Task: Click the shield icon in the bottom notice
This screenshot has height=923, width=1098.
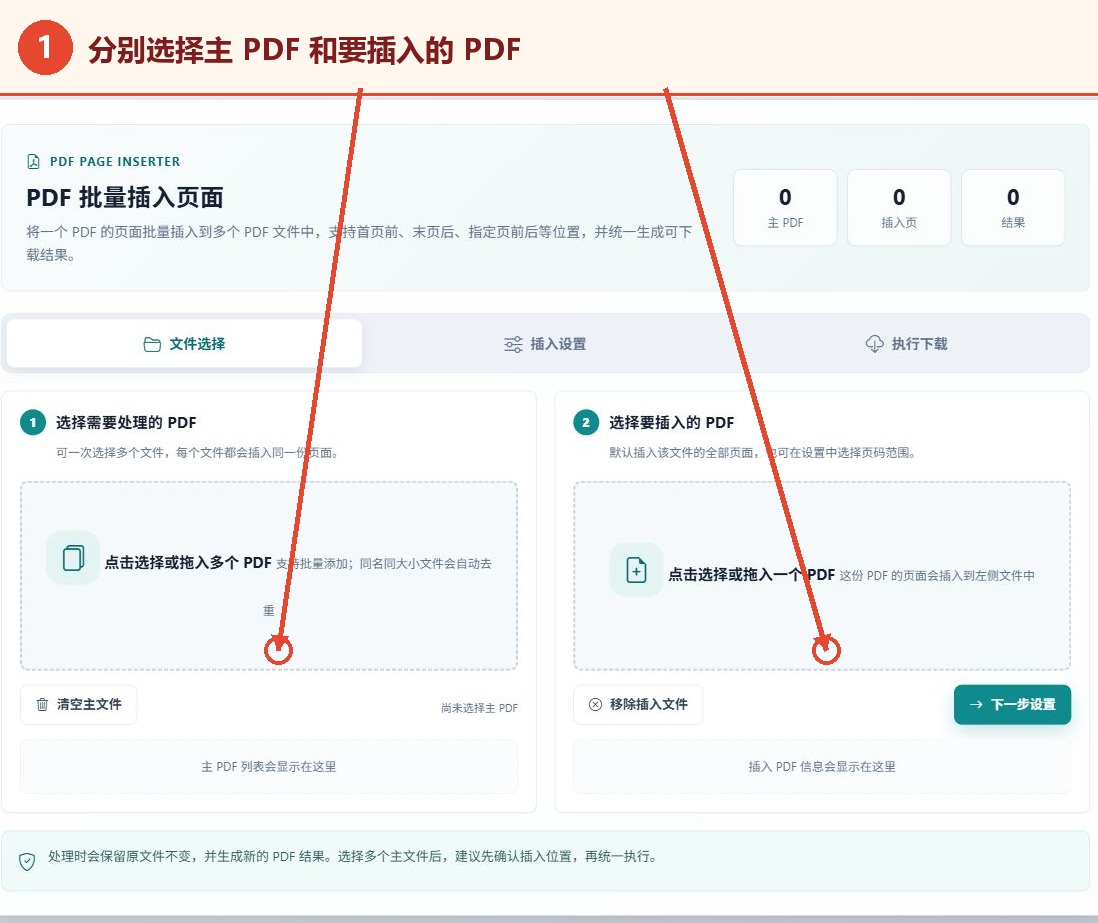Action: point(27,861)
